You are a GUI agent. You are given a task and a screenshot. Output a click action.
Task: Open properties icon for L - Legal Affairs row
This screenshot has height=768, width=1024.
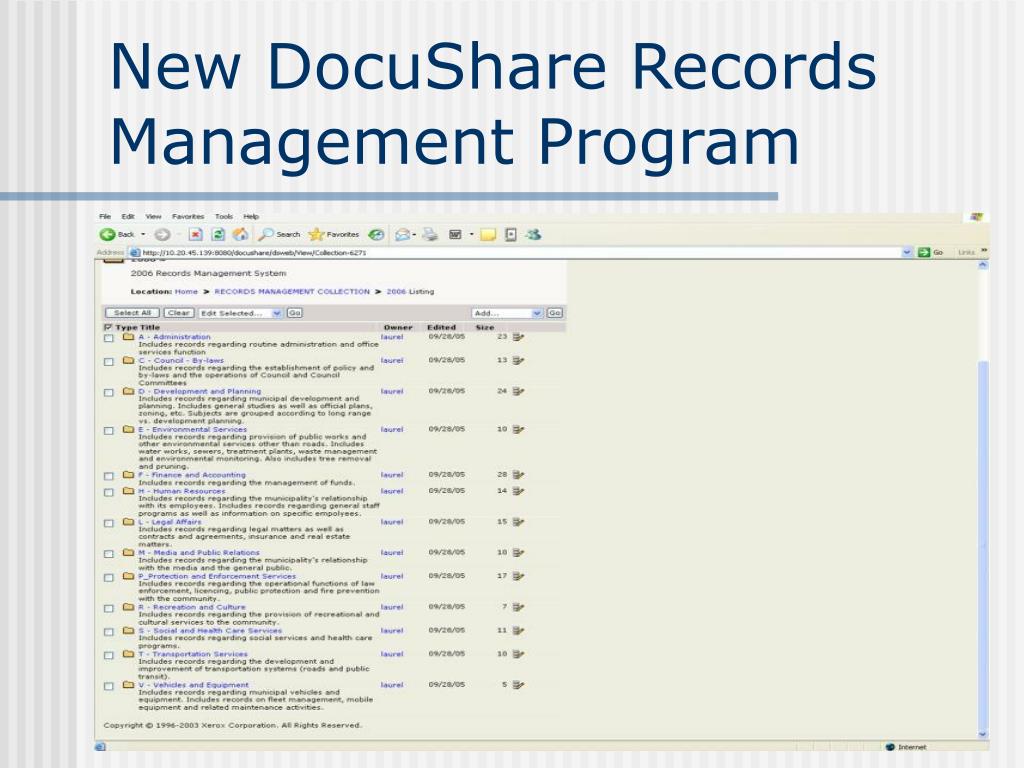519,522
